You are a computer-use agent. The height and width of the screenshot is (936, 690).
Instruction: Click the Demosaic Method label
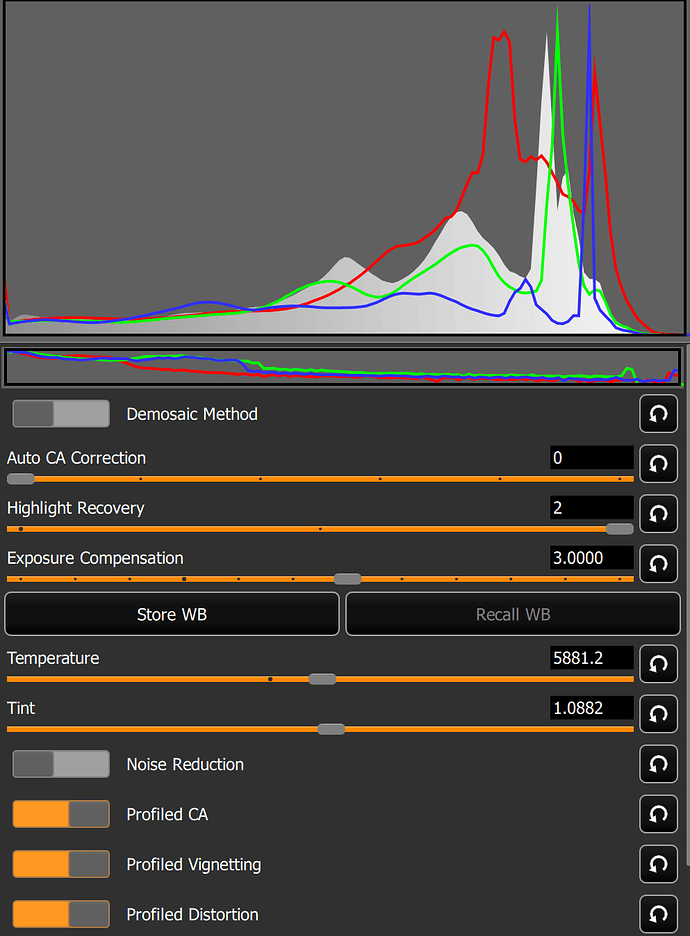coord(192,414)
